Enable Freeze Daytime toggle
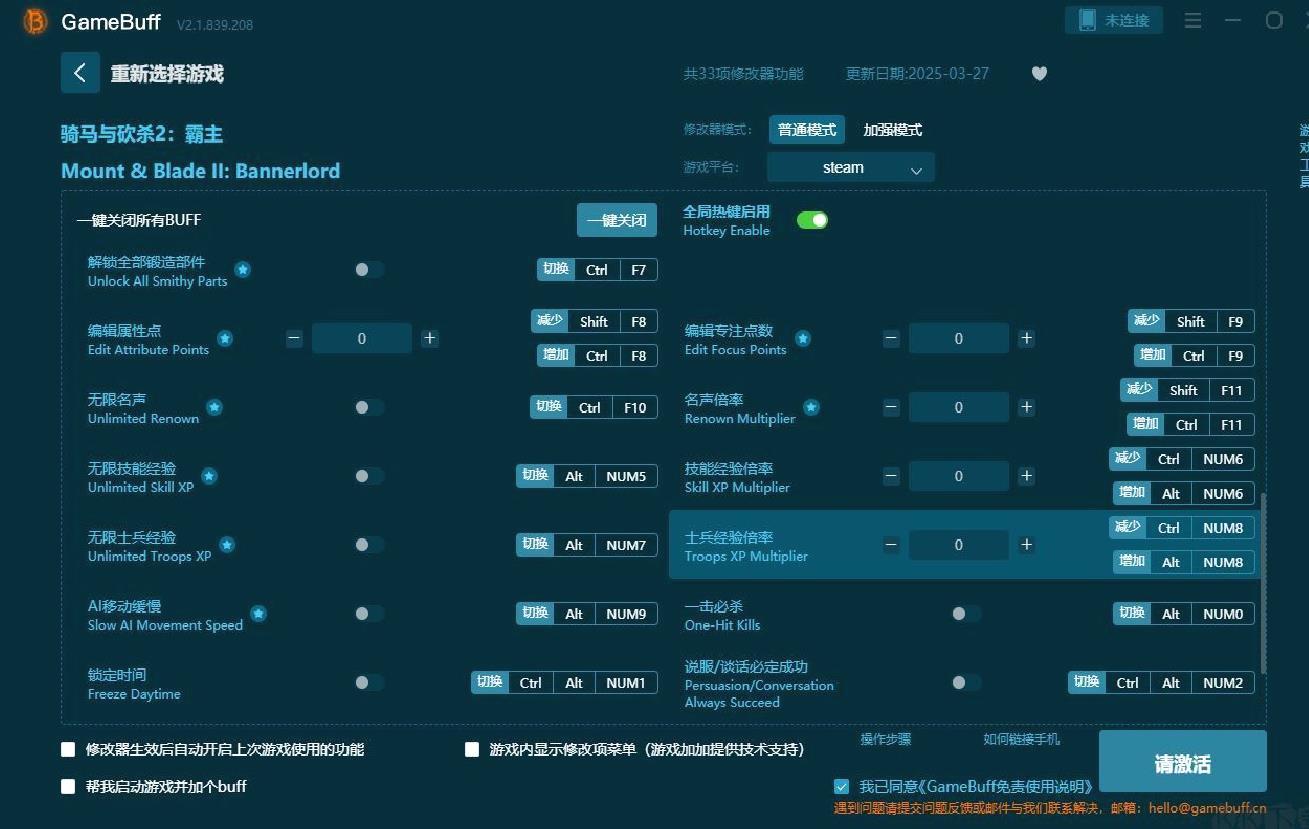This screenshot has width=1309, height=829. click(369, 683)
